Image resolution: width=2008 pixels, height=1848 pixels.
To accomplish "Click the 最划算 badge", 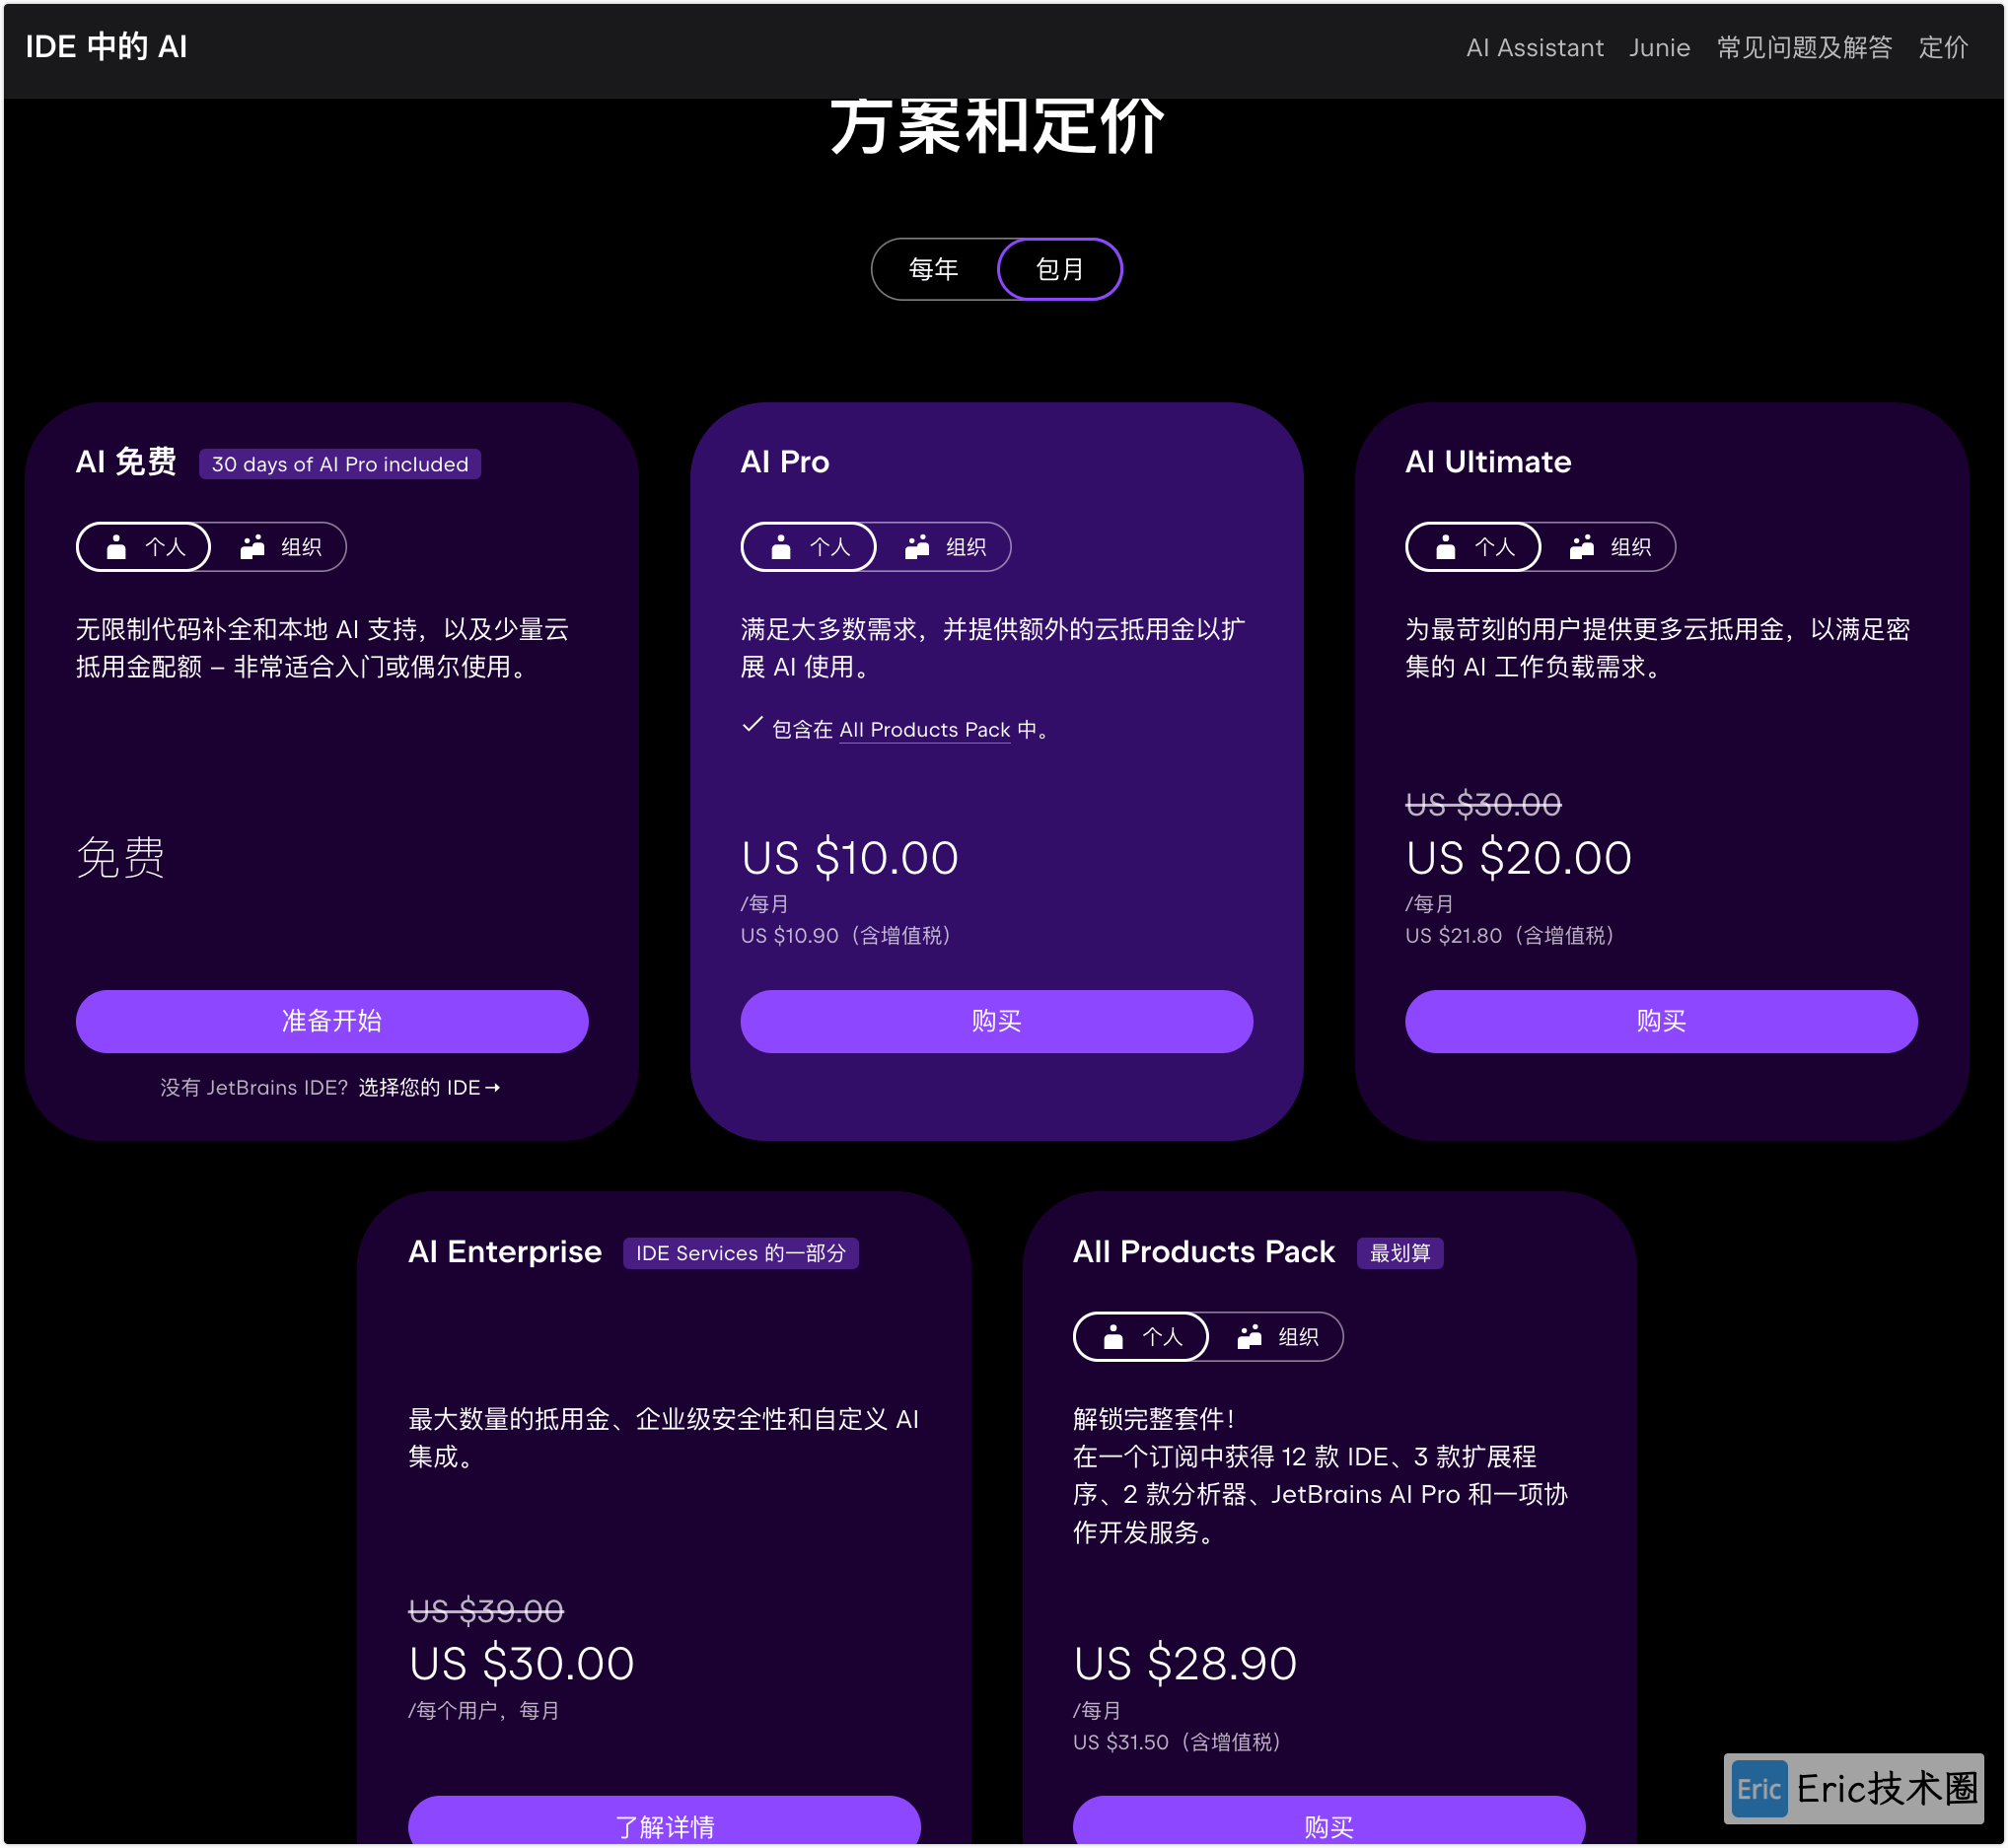I will pyautogui.click(x=1400, y=1253).
